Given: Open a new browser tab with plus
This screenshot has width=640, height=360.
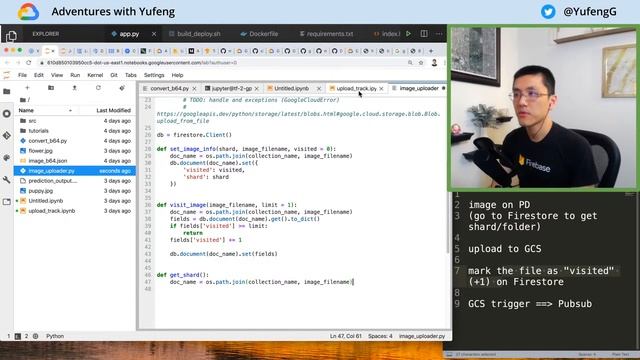Looking at the screenshot, I should pyautogui.click(x=431, y=51).
